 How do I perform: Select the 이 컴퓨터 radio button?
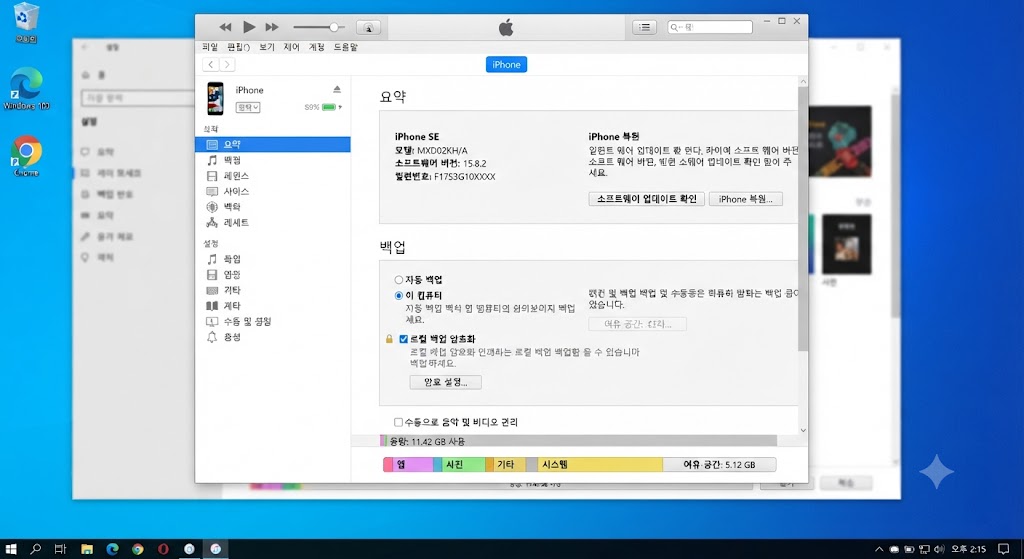tap(398, 295)
